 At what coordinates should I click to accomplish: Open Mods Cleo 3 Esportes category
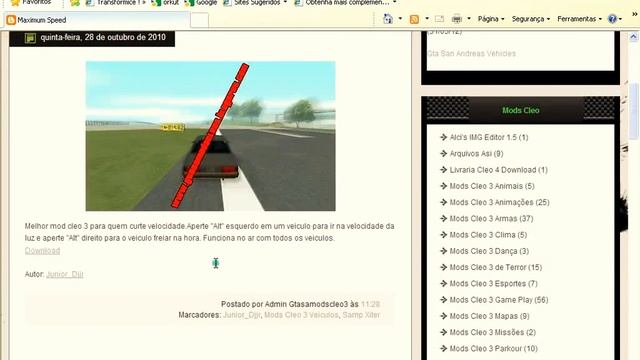pyautogui.click(x=493, y=284)
